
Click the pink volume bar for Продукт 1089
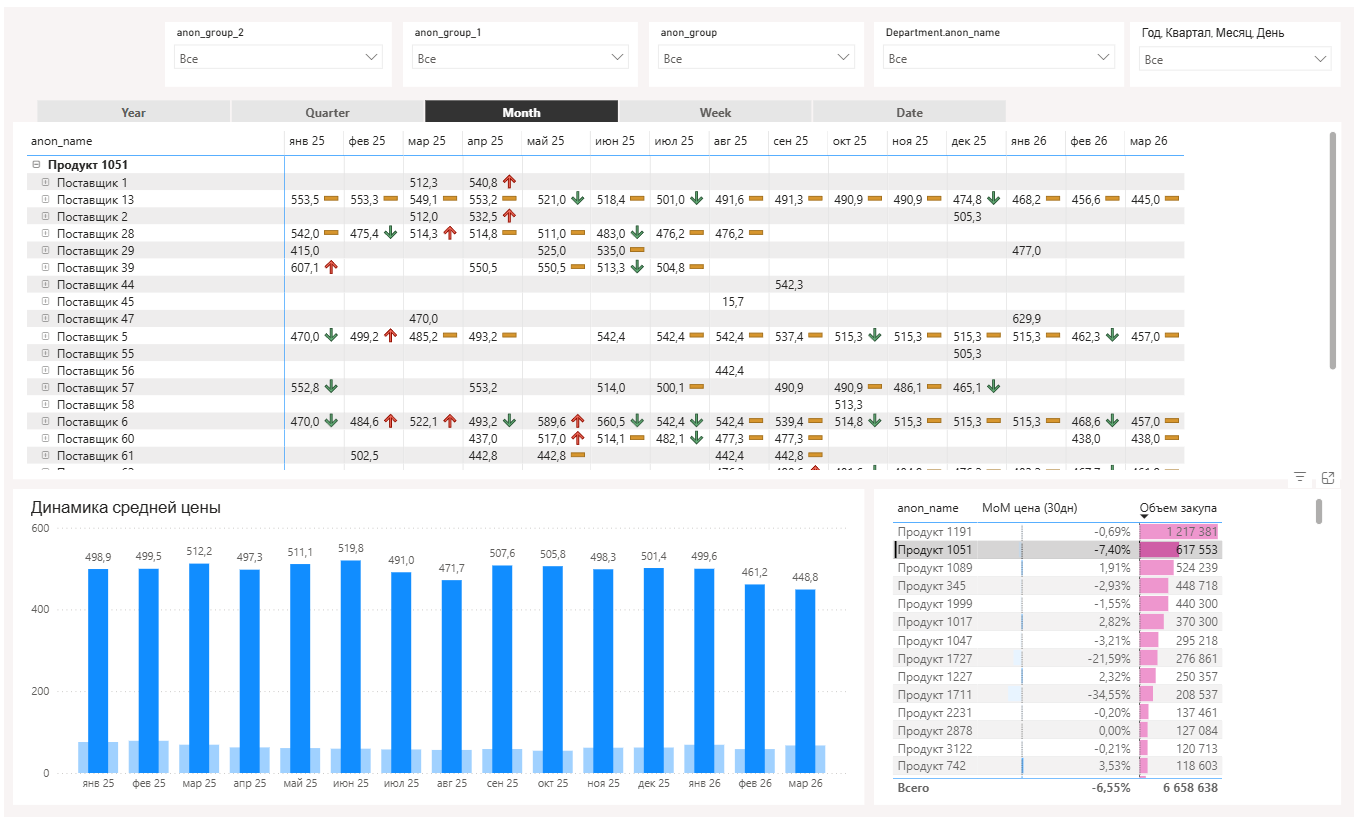pos(1155,568)
